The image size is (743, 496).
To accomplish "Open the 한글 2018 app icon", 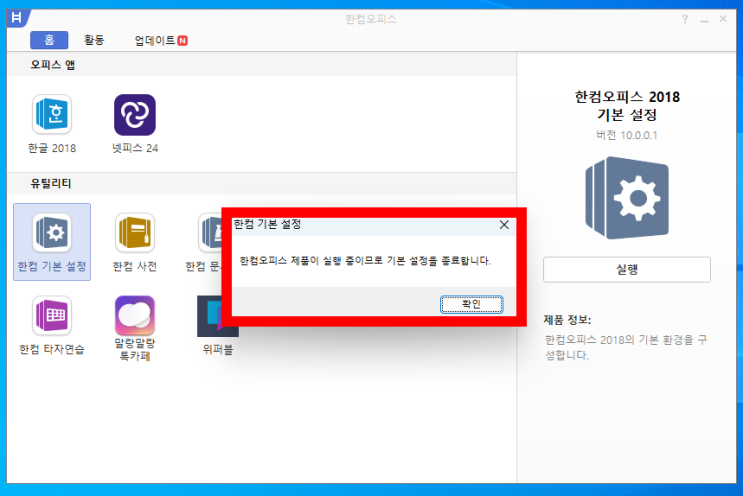I will (52, 114).
